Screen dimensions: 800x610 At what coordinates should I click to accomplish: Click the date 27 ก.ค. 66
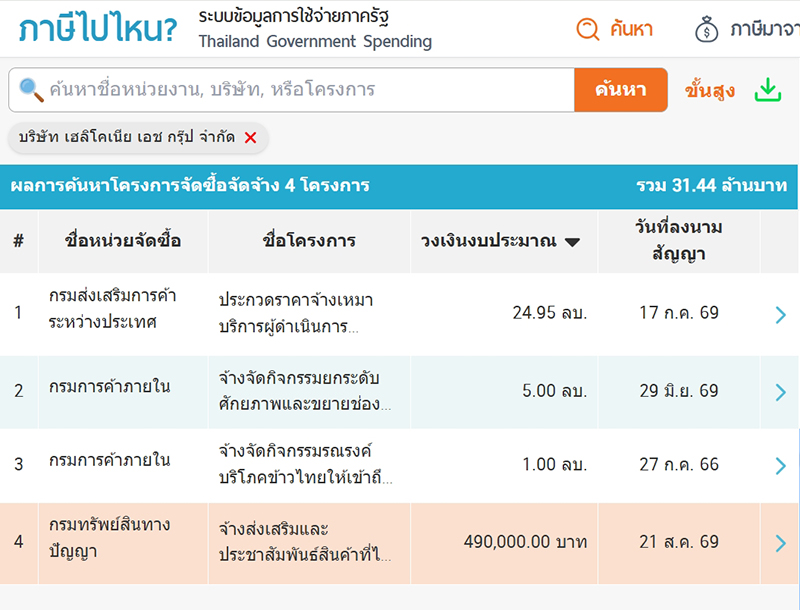[x=679, y=465]
